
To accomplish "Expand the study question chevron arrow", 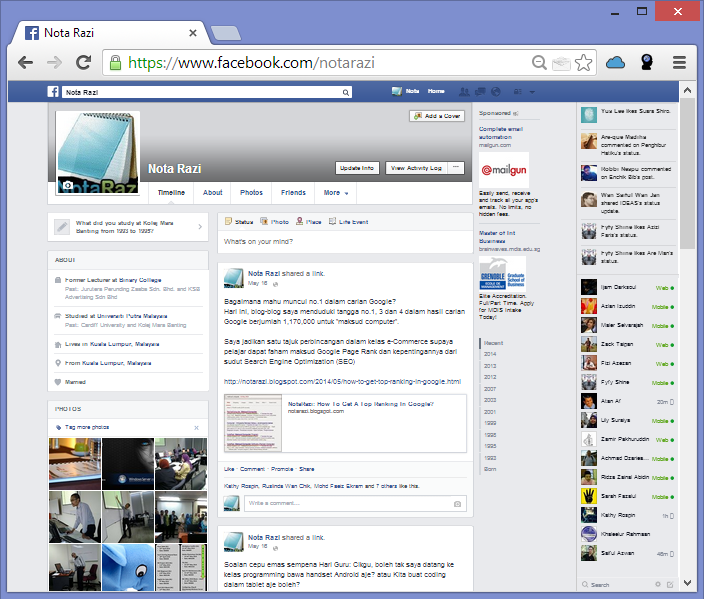I will click(200, 227).
